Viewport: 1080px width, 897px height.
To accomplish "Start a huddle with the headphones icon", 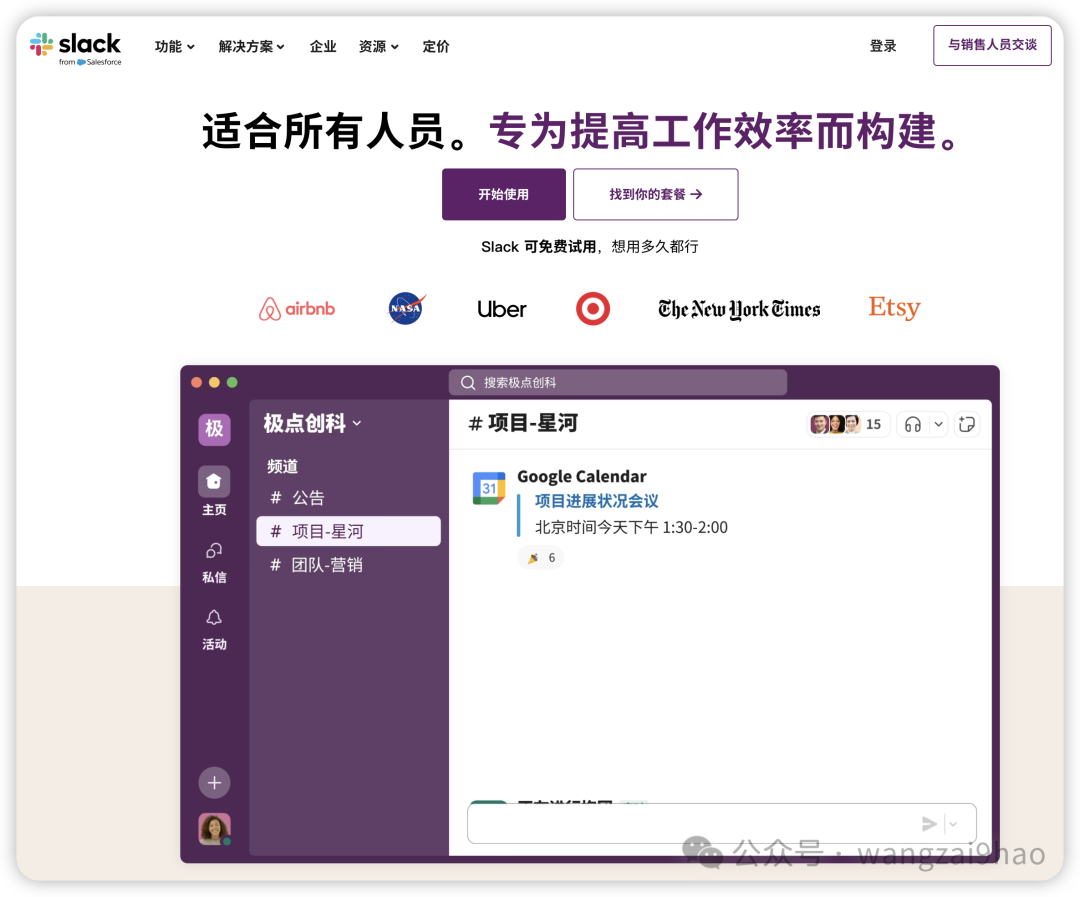I will click(913, 424).
